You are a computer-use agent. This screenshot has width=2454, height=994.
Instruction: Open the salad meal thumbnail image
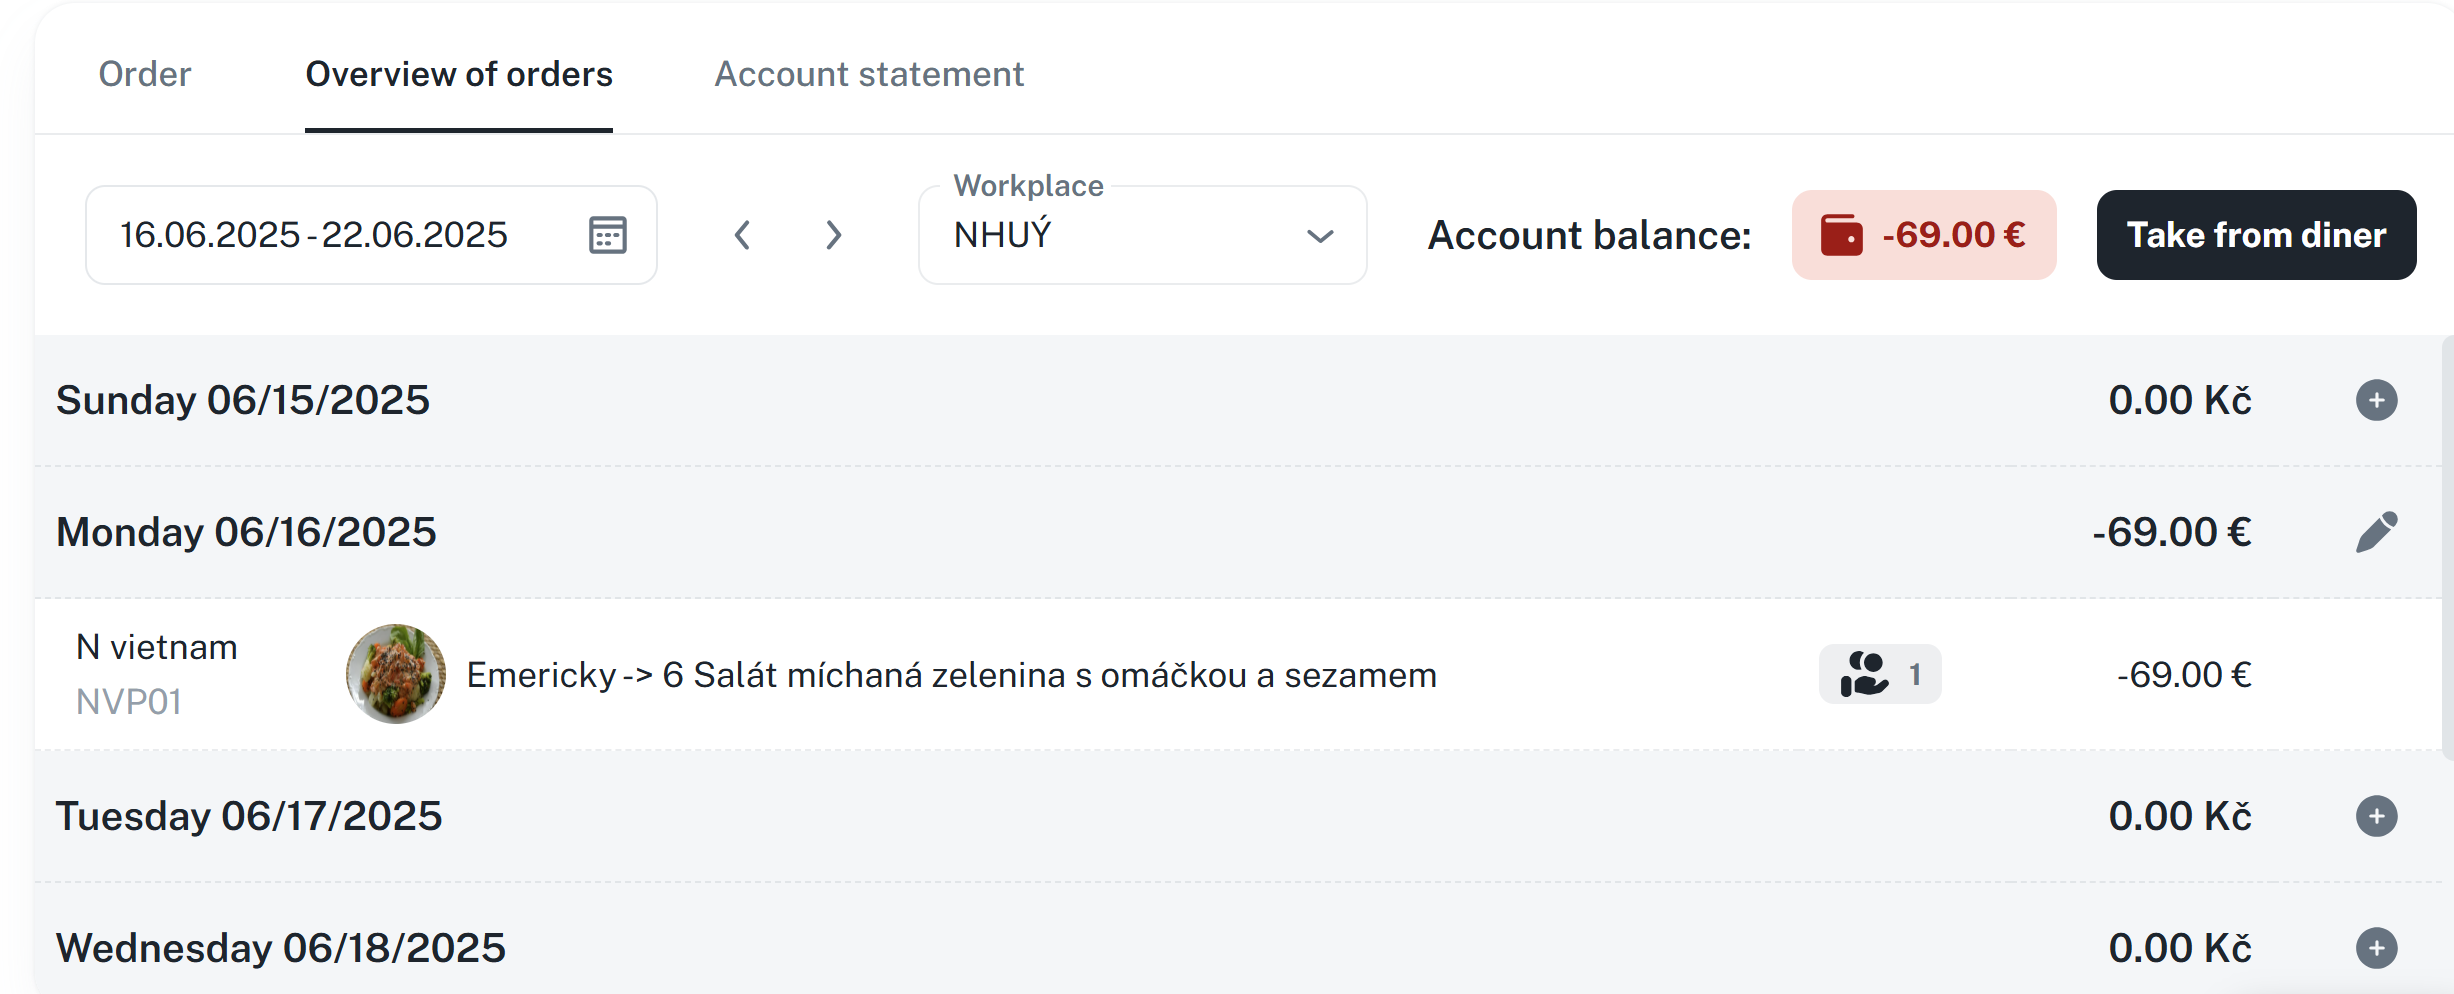[396, 674]
